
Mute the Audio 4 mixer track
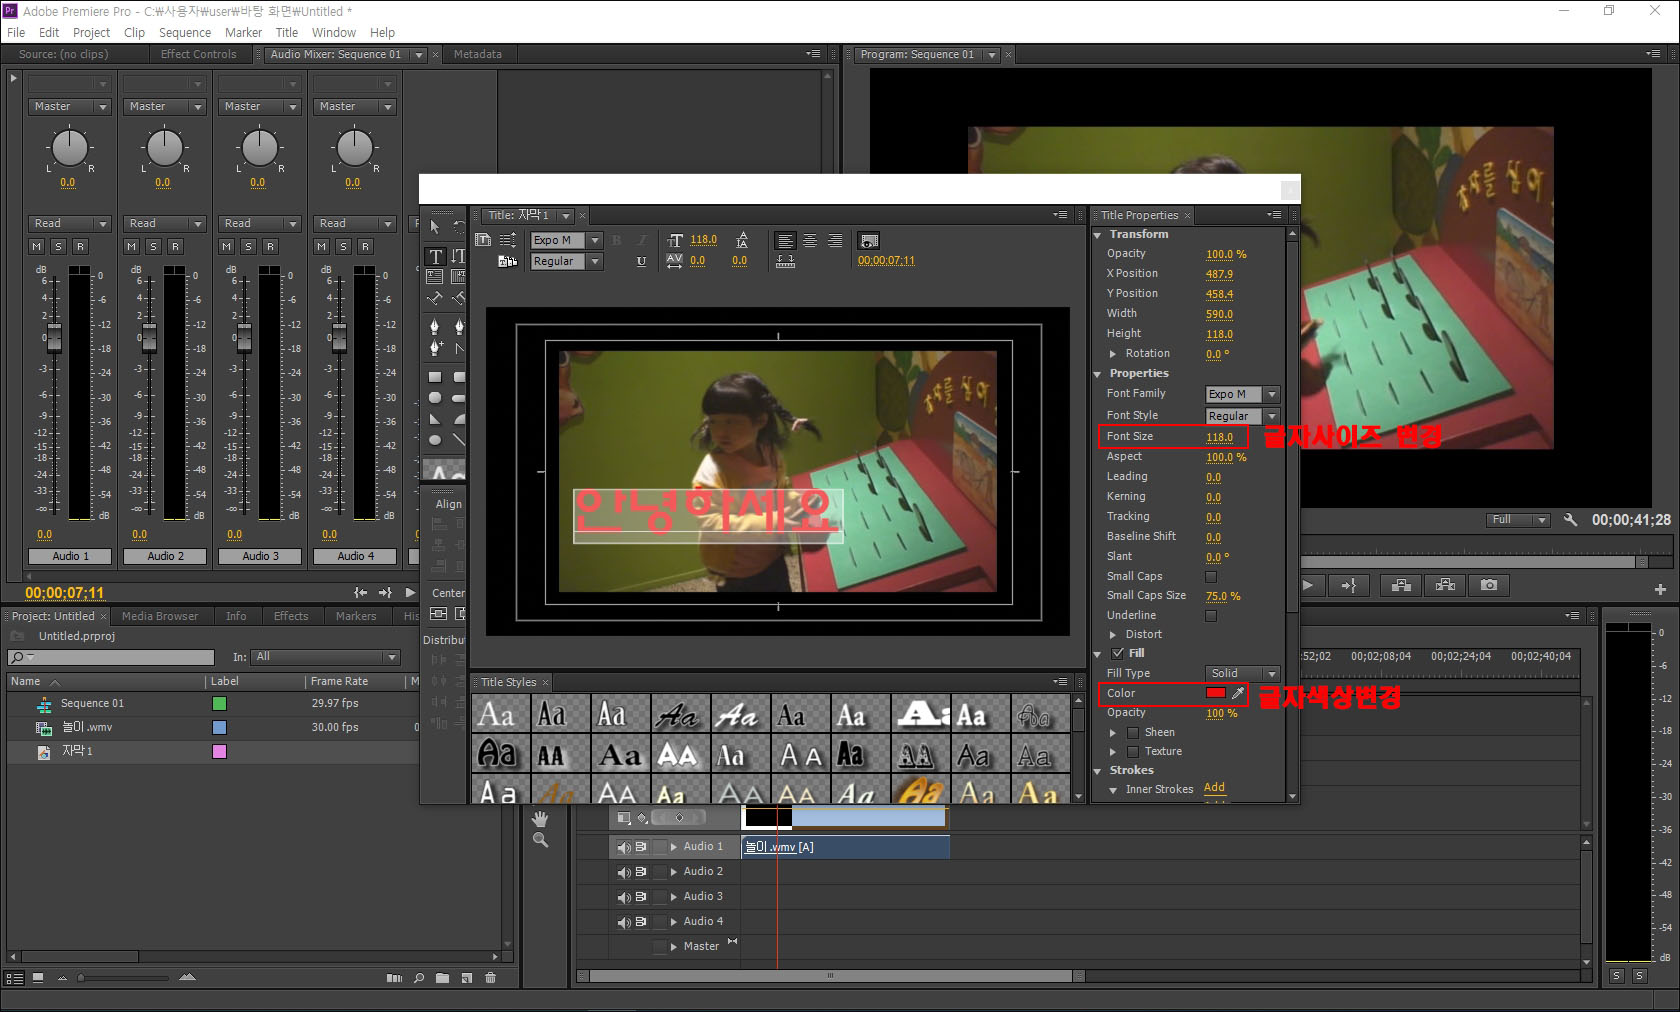click(322, 246)
